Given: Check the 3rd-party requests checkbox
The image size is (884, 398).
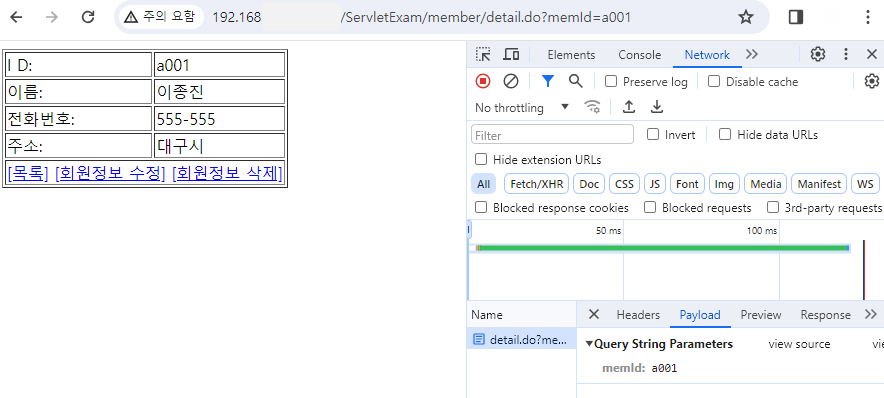Looking at the screenshot, I should 773,207.
